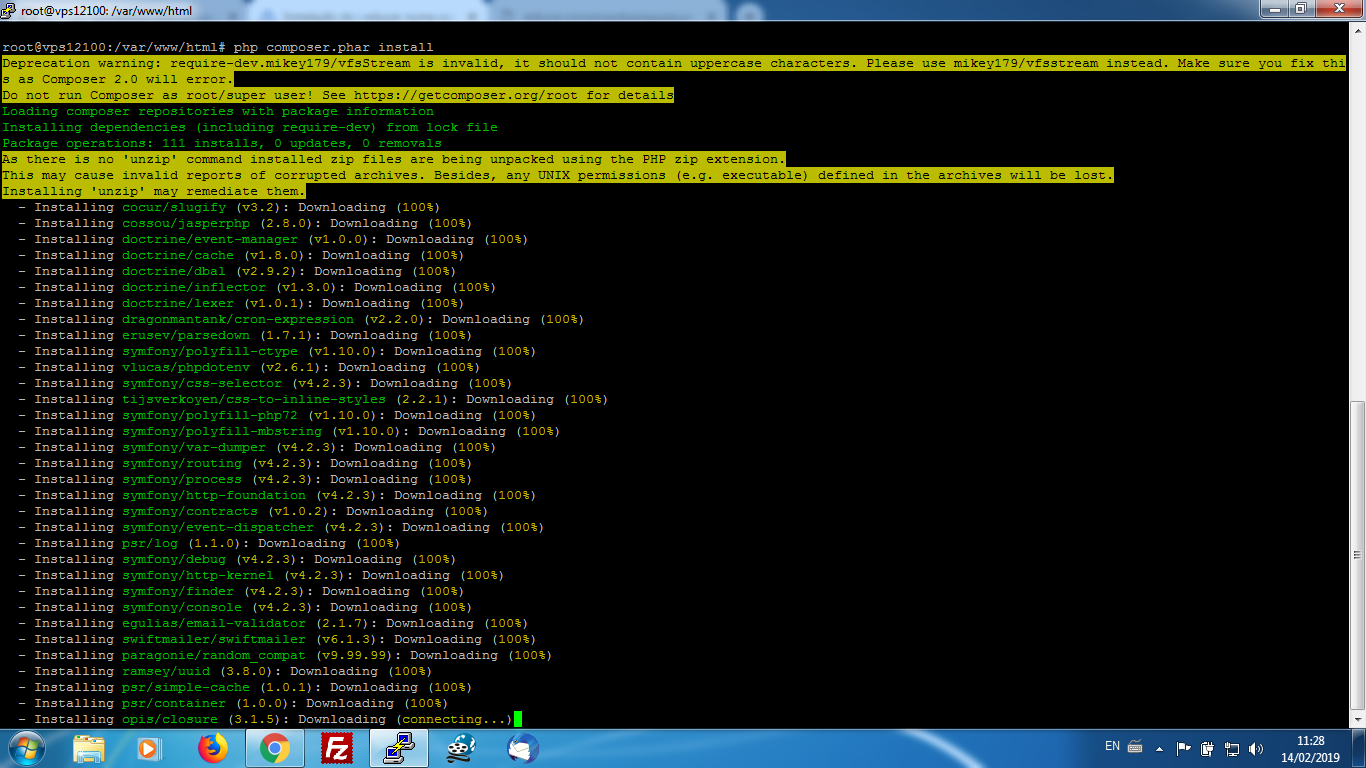Click package name symfony/http-foundation

(x=214, y=495)
